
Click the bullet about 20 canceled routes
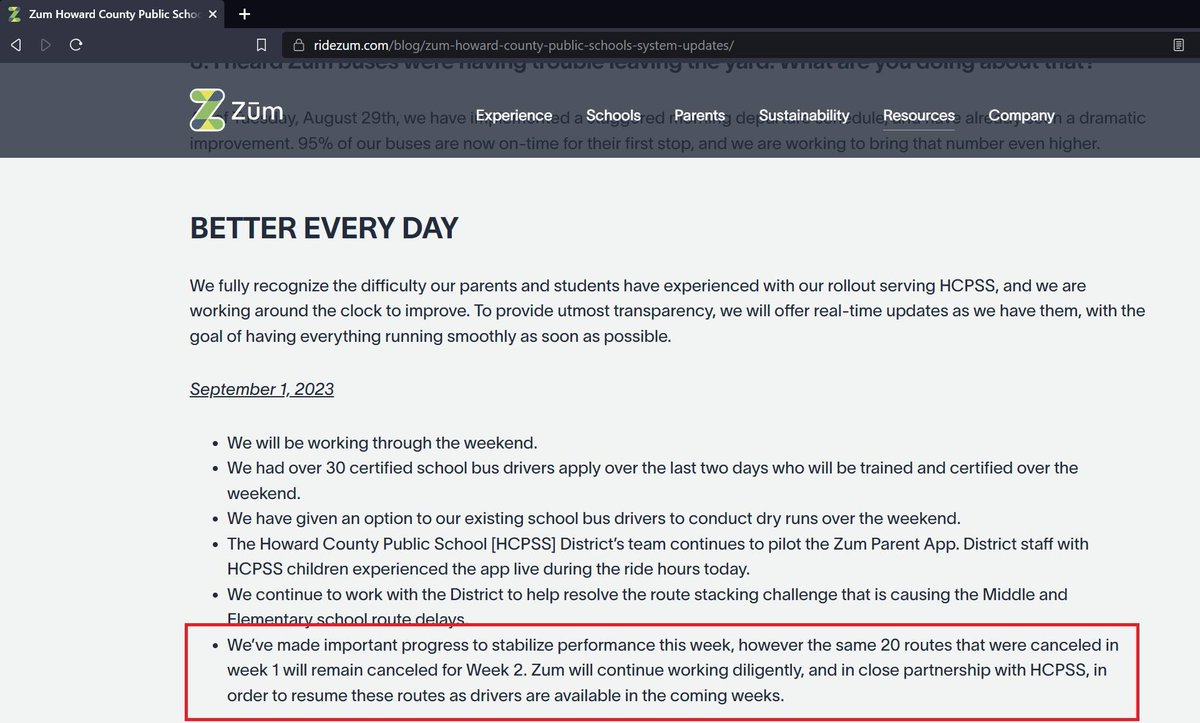point(673,669)
